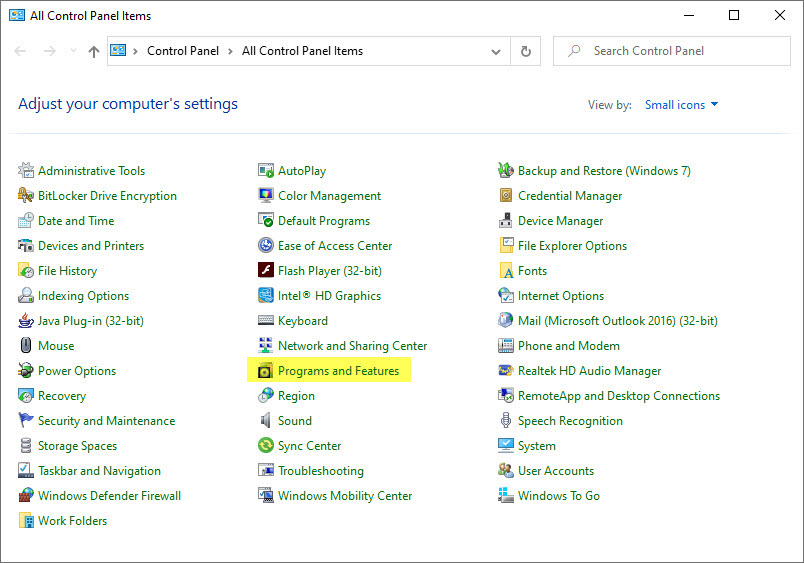This screenshot has height=563, width=804.
Task: Open the Default Programs link
Action: click(x=324, y=220)
